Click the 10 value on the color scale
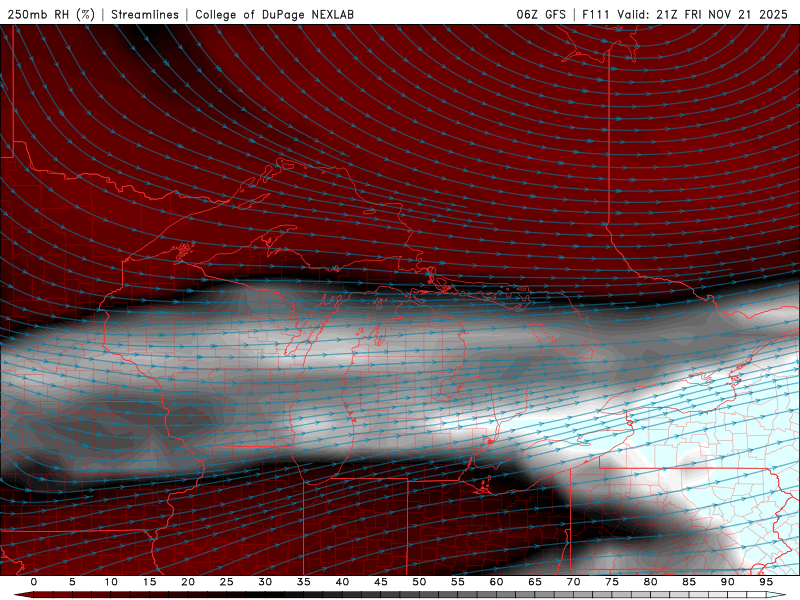The image size is (800, 600). tap(111, 582)
